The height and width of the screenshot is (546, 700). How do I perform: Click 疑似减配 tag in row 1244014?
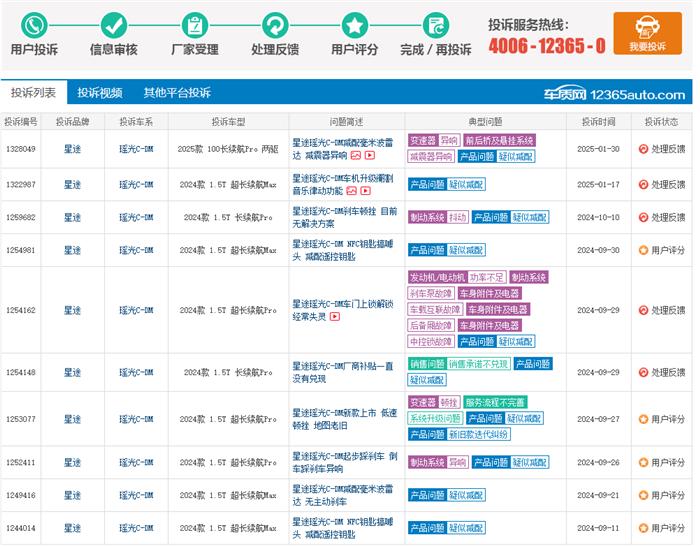point(466,528)
